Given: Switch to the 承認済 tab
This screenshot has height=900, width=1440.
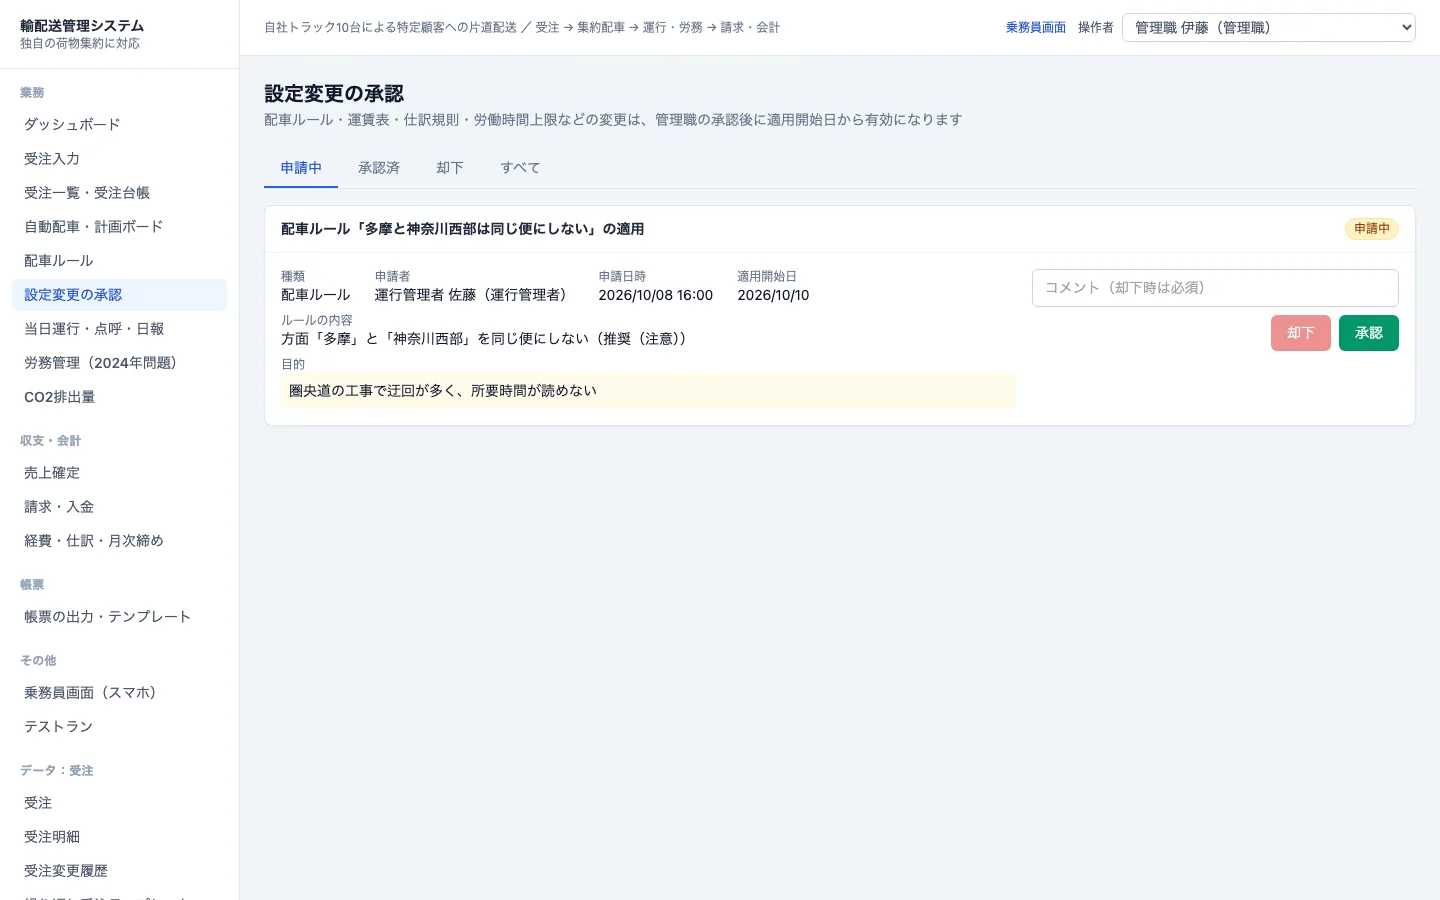Looking at the screenshot, I should pyautogui.click(x=379, y=168).
